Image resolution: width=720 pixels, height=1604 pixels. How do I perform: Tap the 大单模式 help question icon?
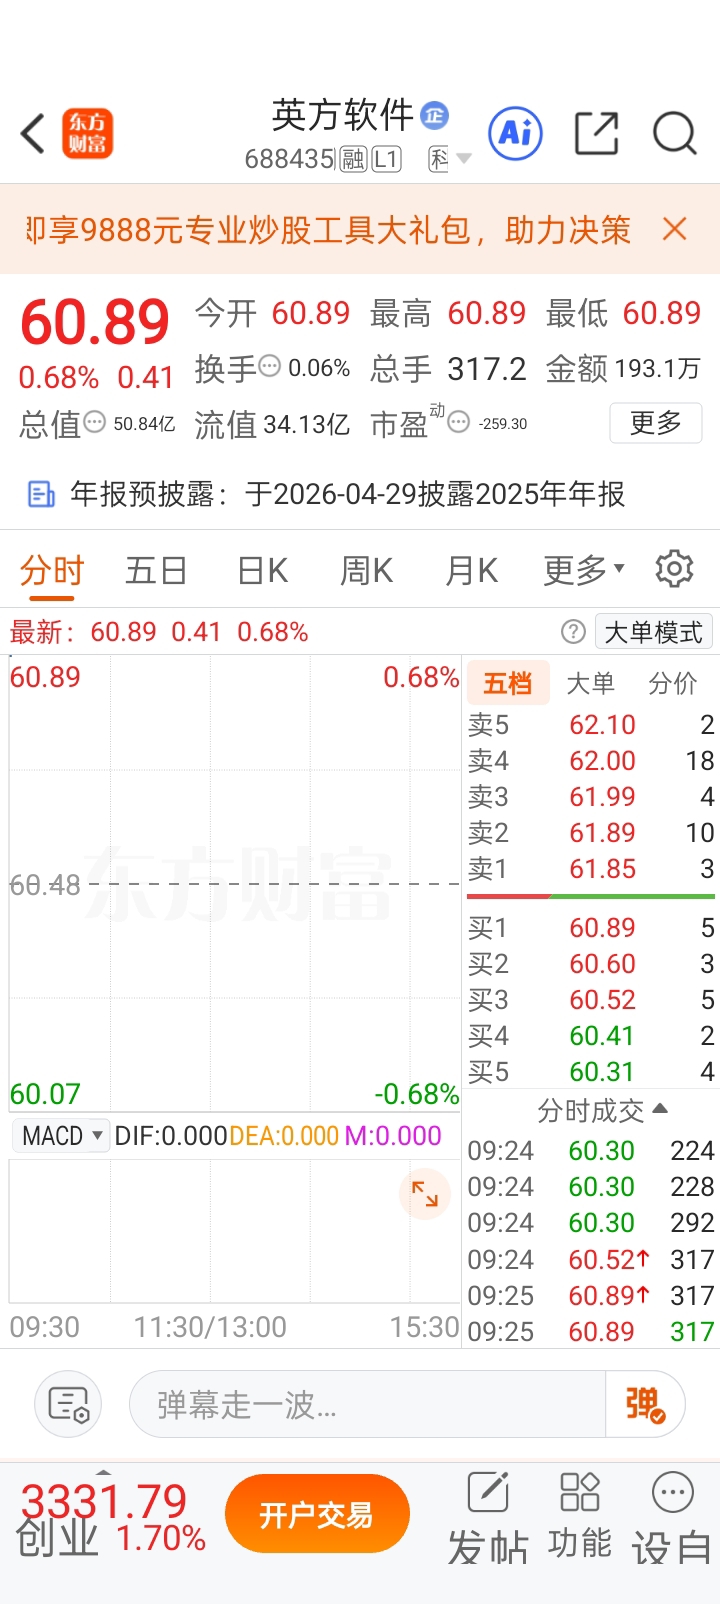pyautogui.click(x=573, y=631)
